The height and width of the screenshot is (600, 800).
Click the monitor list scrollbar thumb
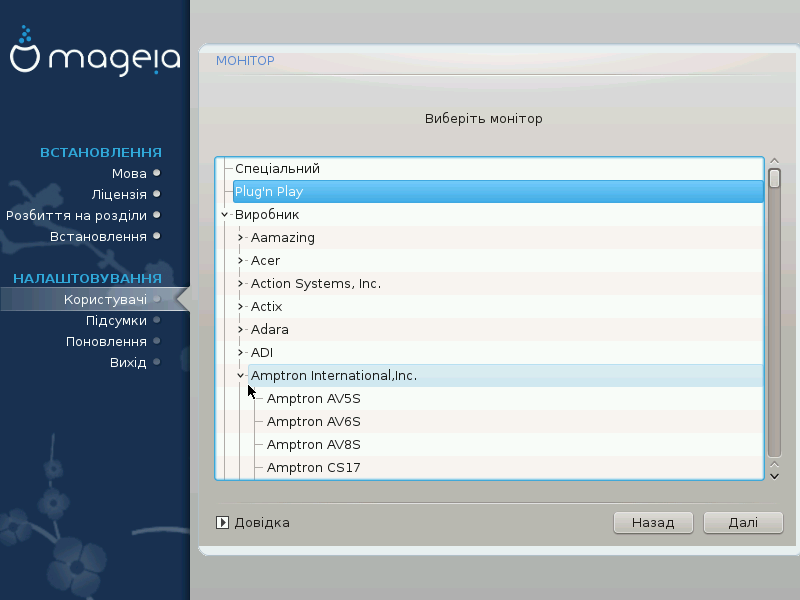coord(774,179)
